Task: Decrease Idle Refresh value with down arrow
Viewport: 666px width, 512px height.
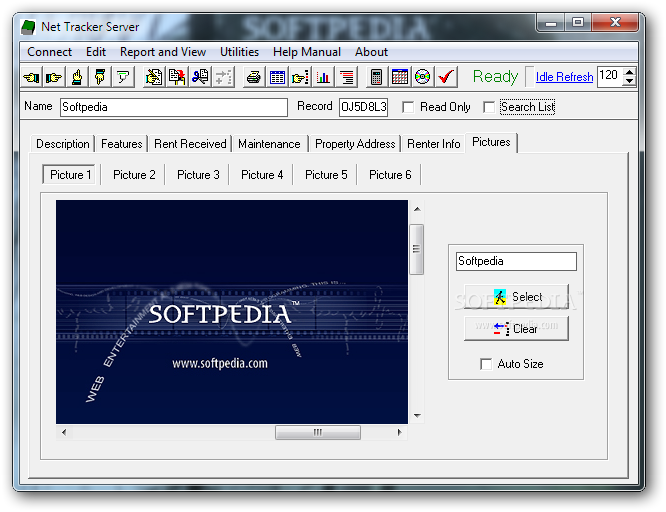Action: click(x=629, y=82)
